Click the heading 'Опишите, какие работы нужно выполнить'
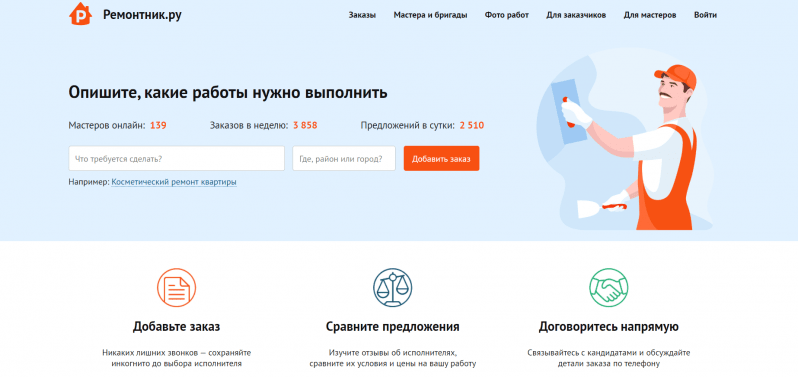Viewport: 798px width, 377px height. pos(228,93)
